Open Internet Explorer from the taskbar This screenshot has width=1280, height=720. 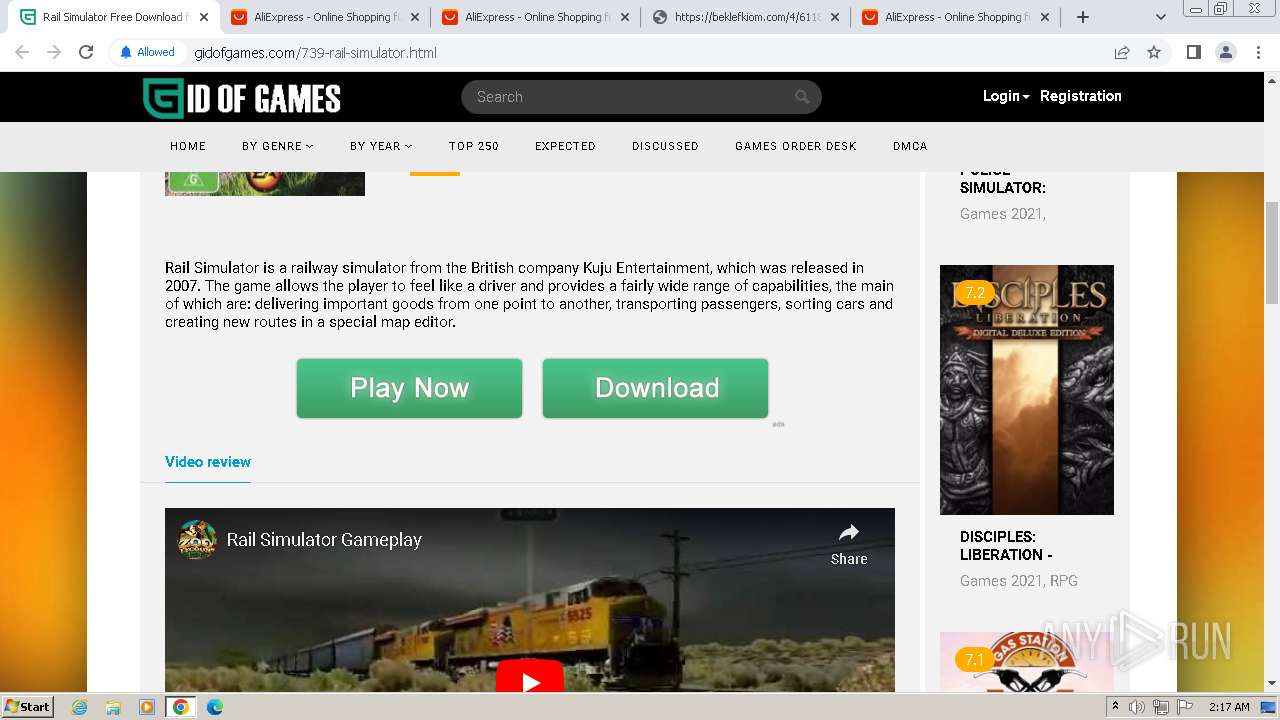(80, 707)
